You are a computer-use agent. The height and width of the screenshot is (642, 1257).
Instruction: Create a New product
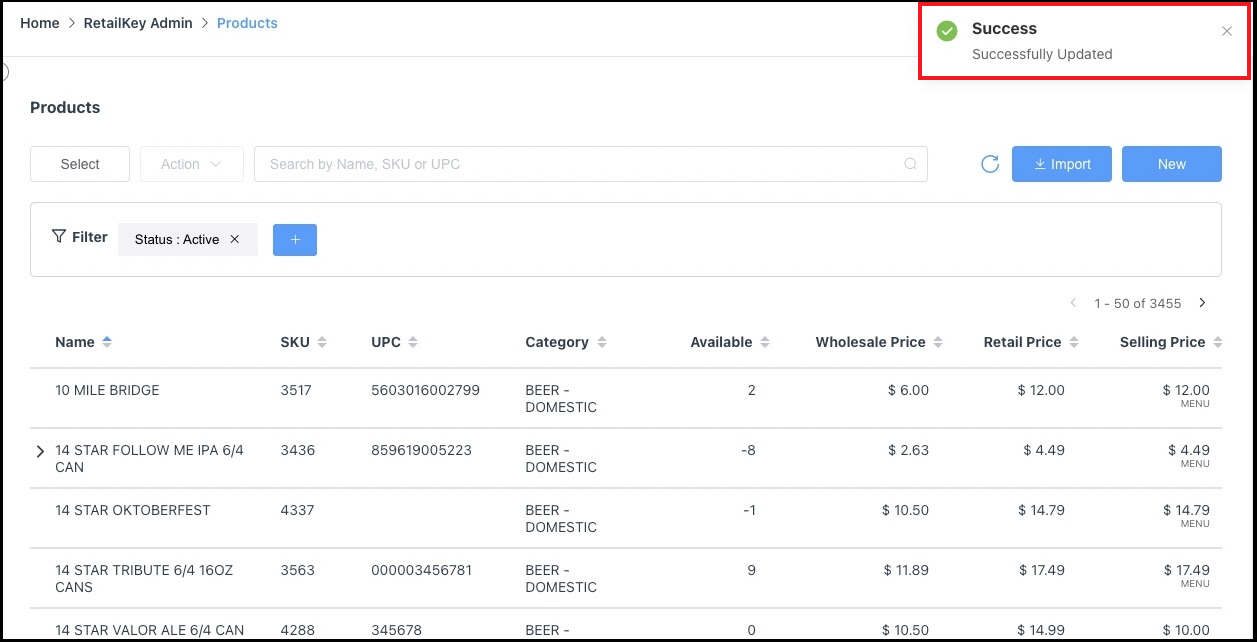pyautogui.click(x=1171, y=164)
